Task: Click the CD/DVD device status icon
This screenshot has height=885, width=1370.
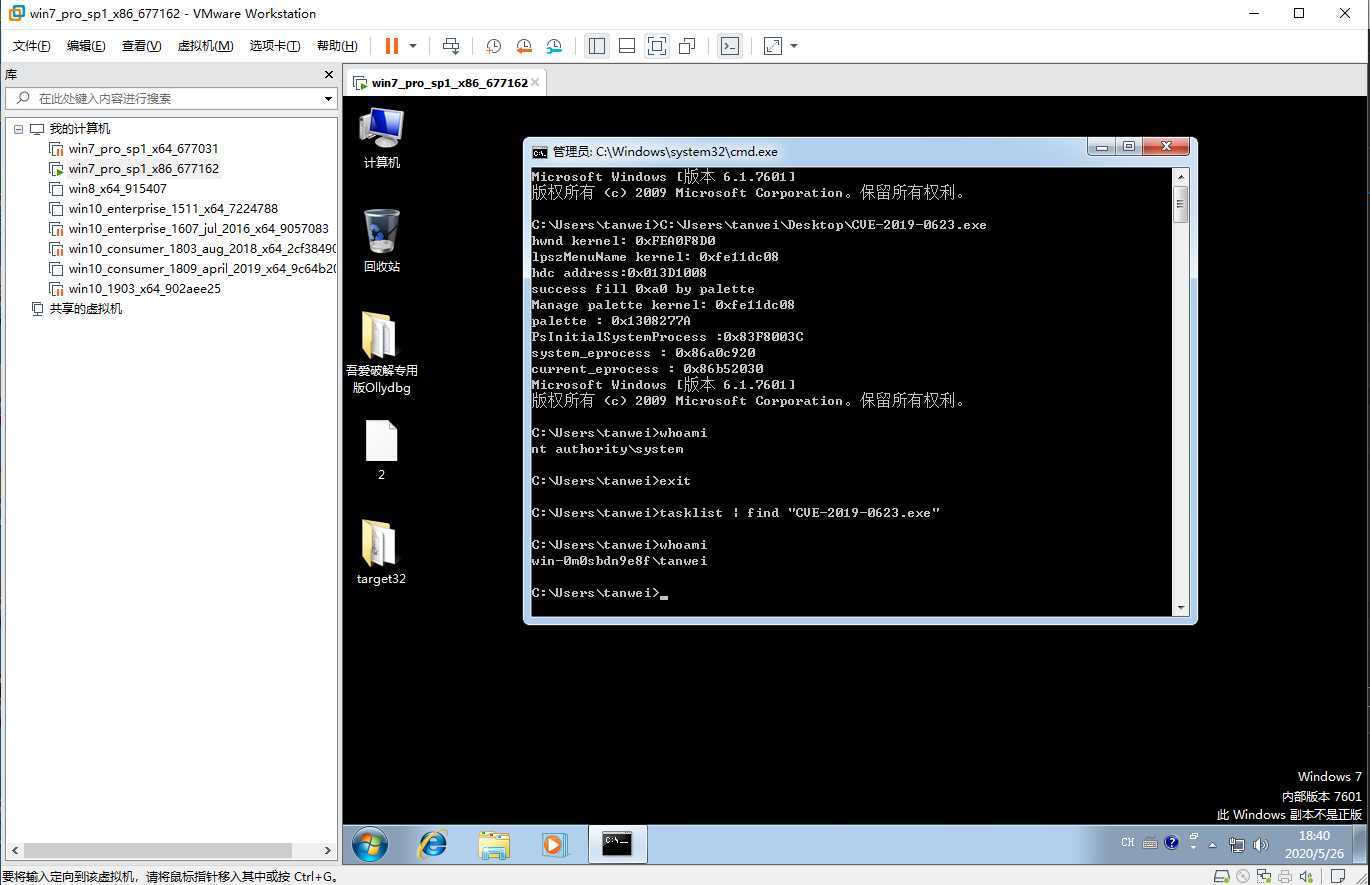Action: point(1242,877)
